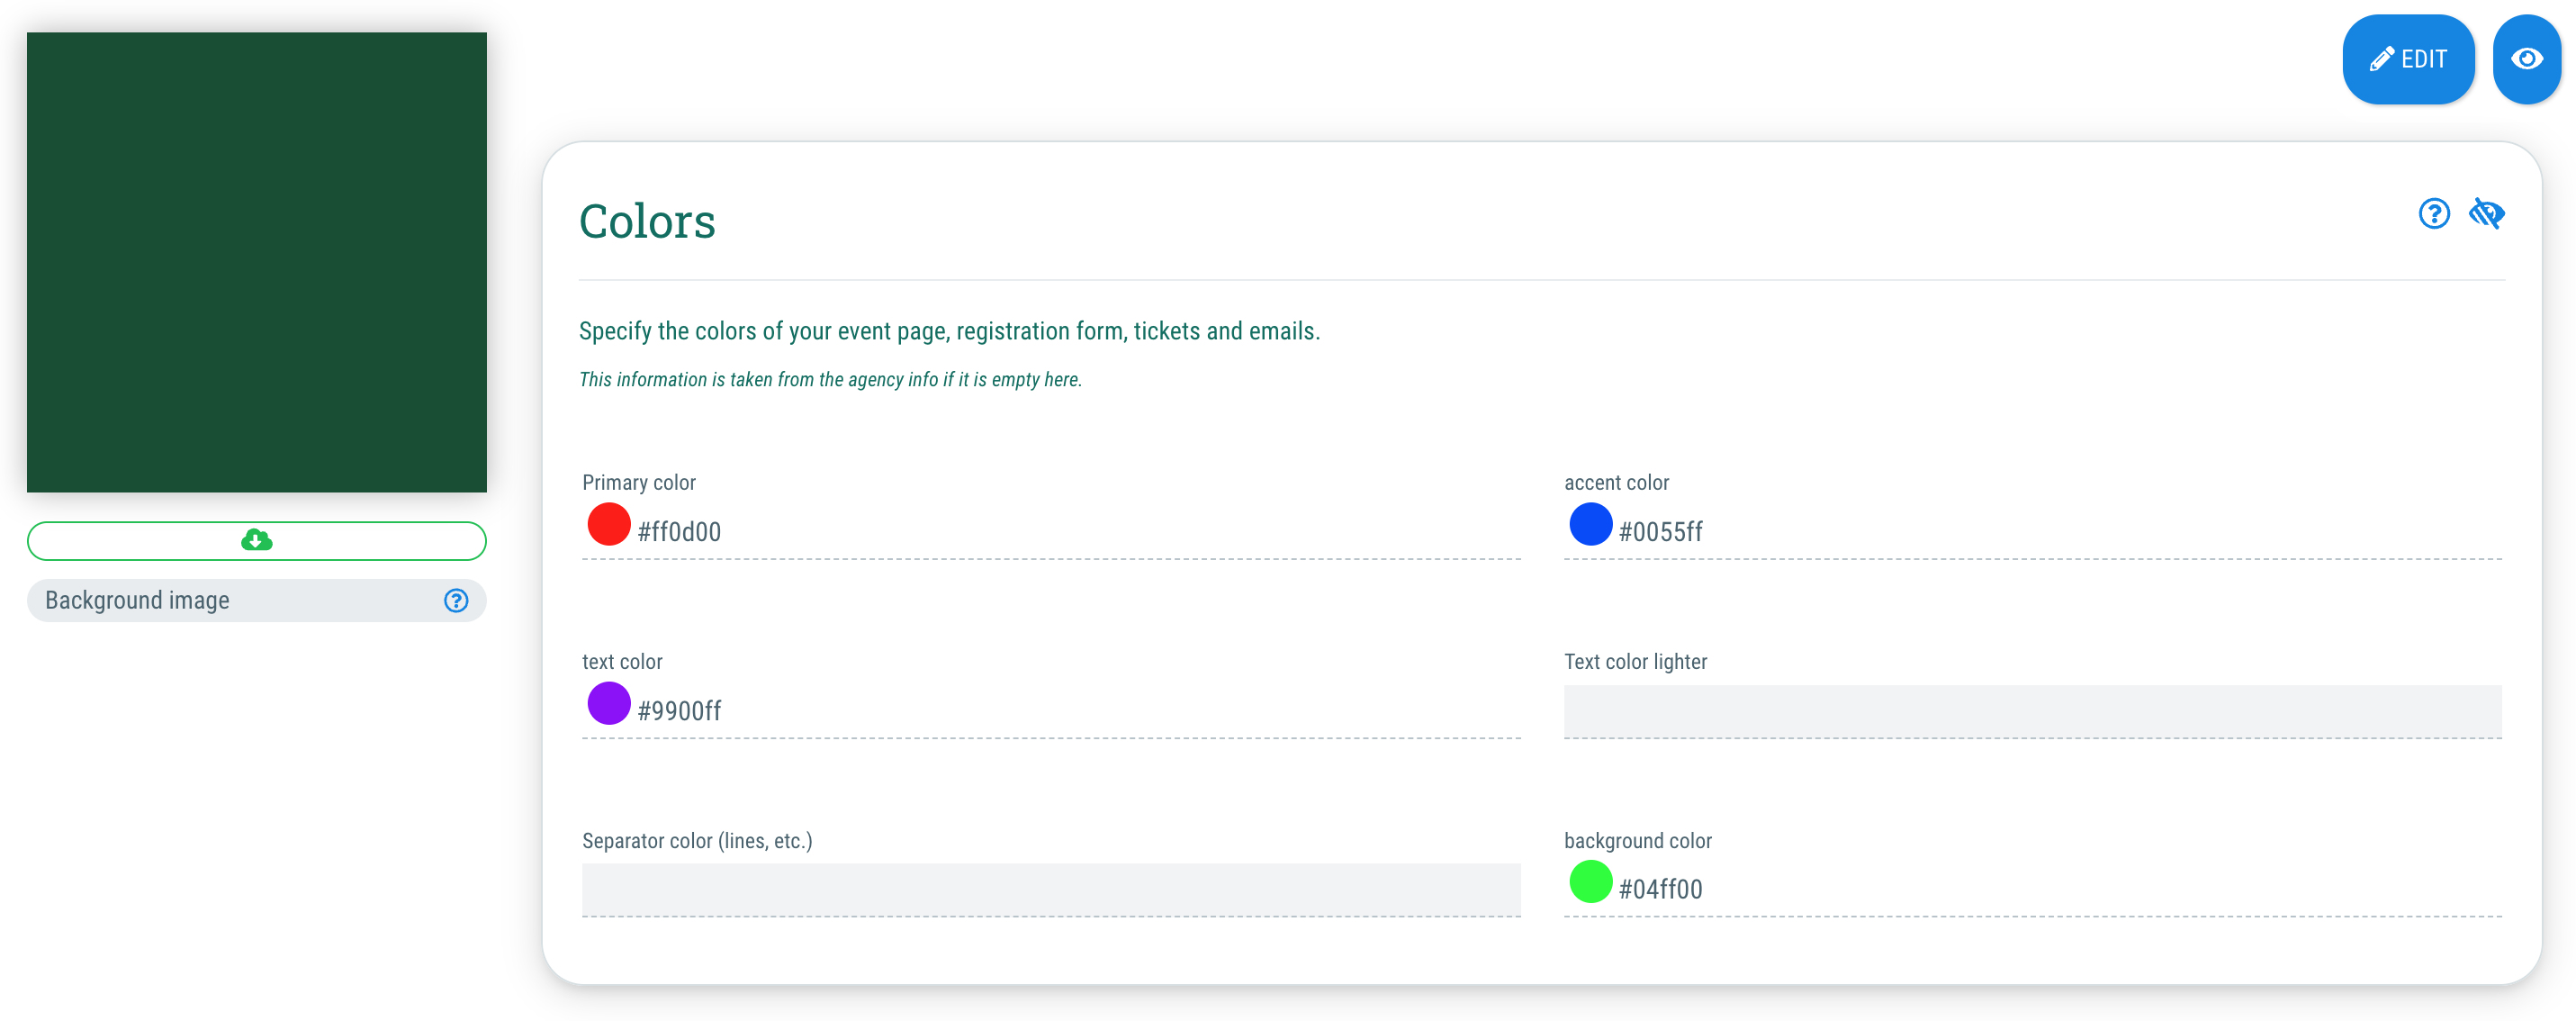Pick the green background color swatch
Image resolution: width=2576 pixels, height=1021 pixels.
[x=1590, y=881]
